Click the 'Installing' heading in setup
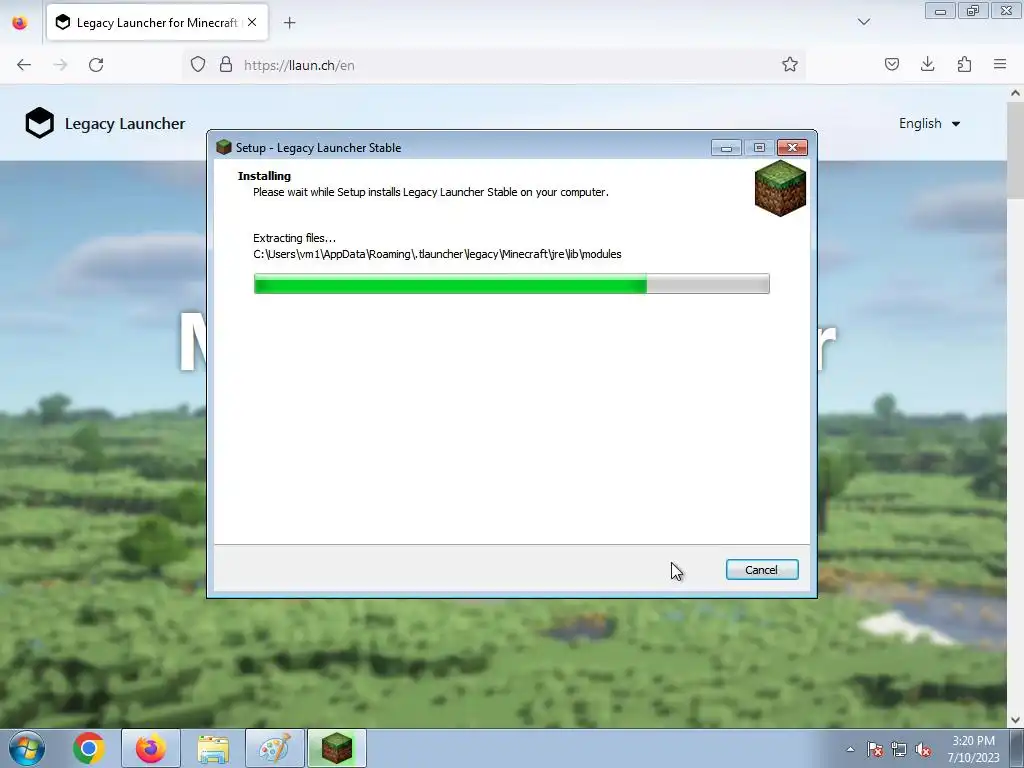The image size is (1024, 768). pos(264,176)
